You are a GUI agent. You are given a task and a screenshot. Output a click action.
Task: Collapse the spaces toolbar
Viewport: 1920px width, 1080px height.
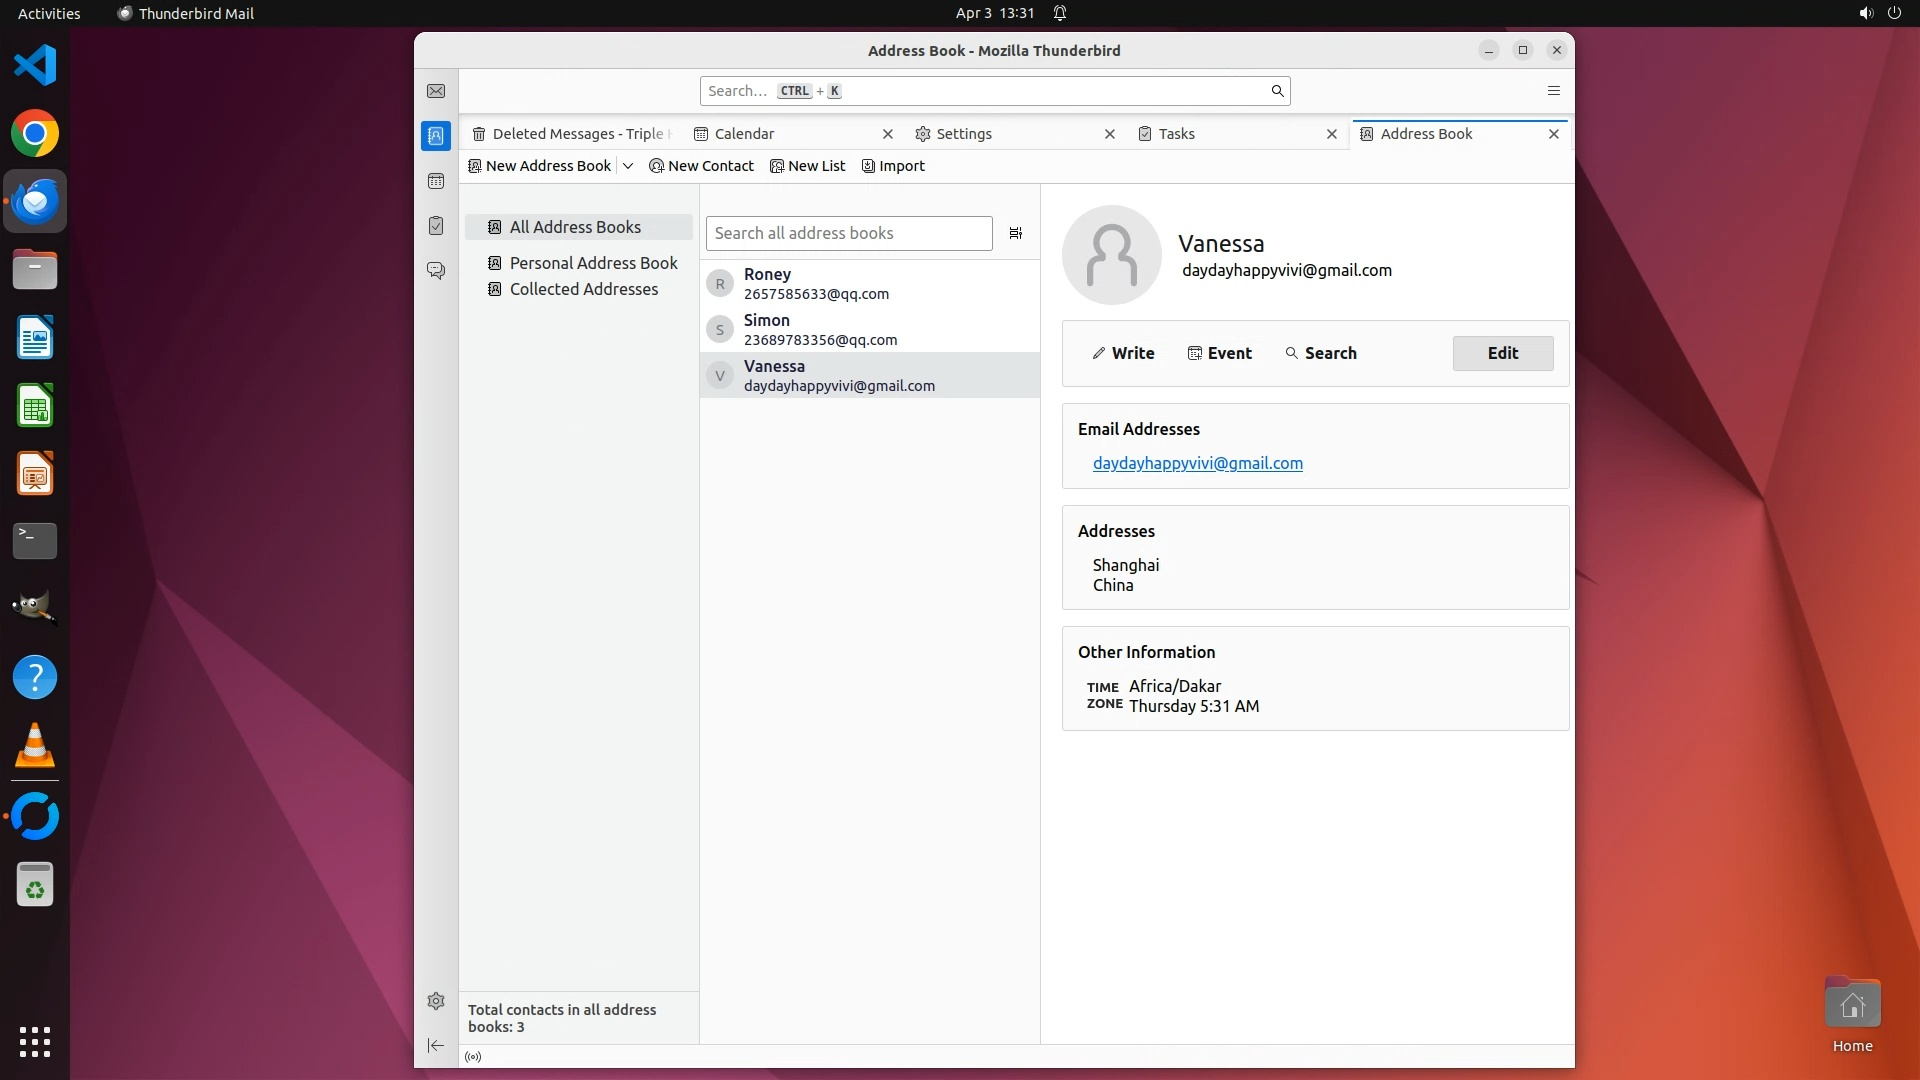click(436, 1045)
